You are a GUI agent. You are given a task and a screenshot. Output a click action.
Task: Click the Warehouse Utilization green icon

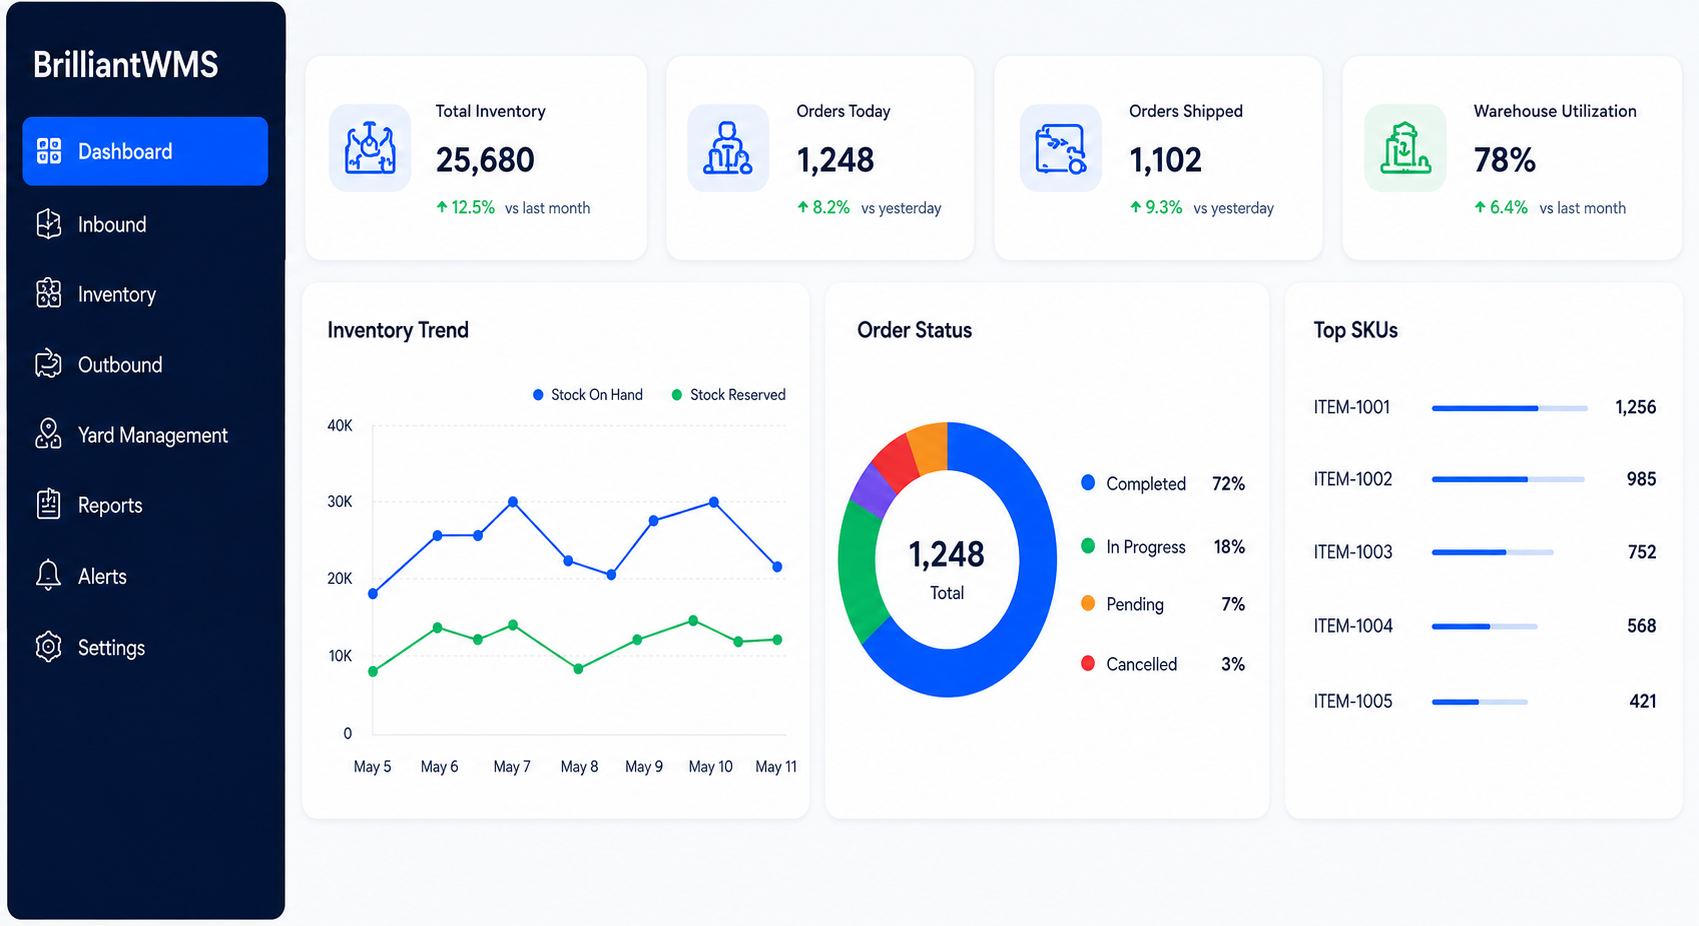click(x=1405, y=148)
